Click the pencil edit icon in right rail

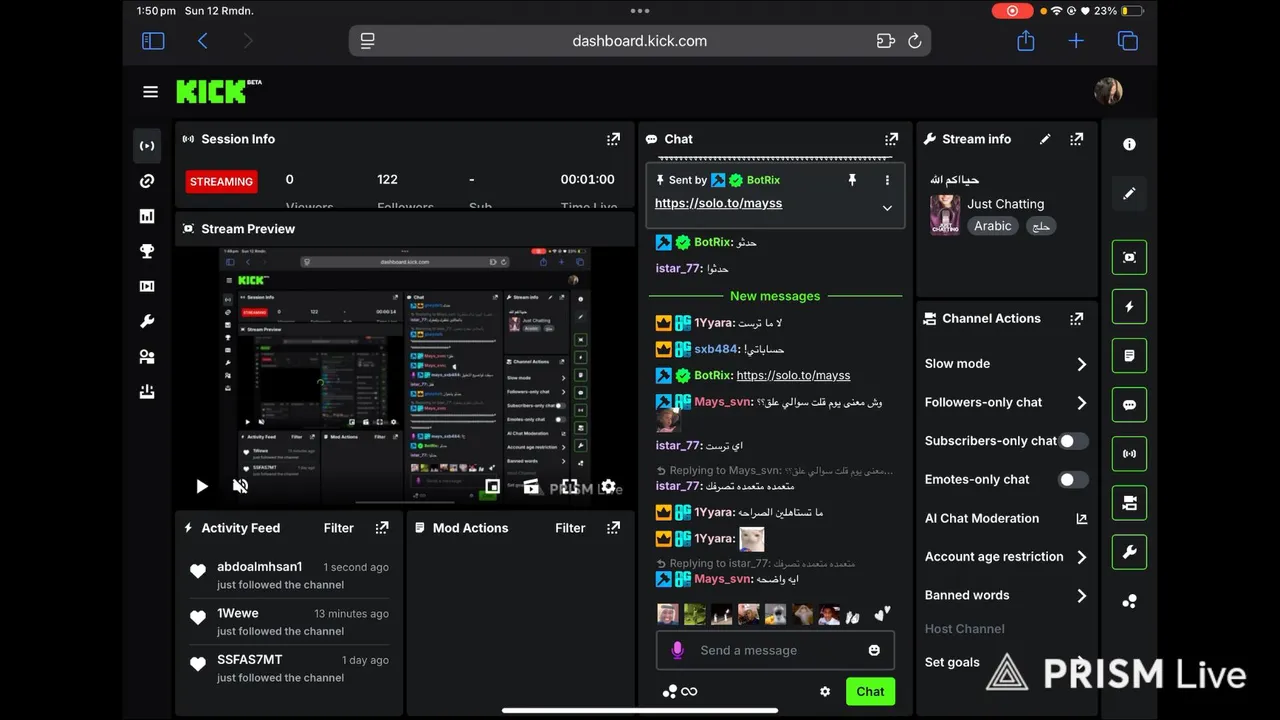point(1129,193)
